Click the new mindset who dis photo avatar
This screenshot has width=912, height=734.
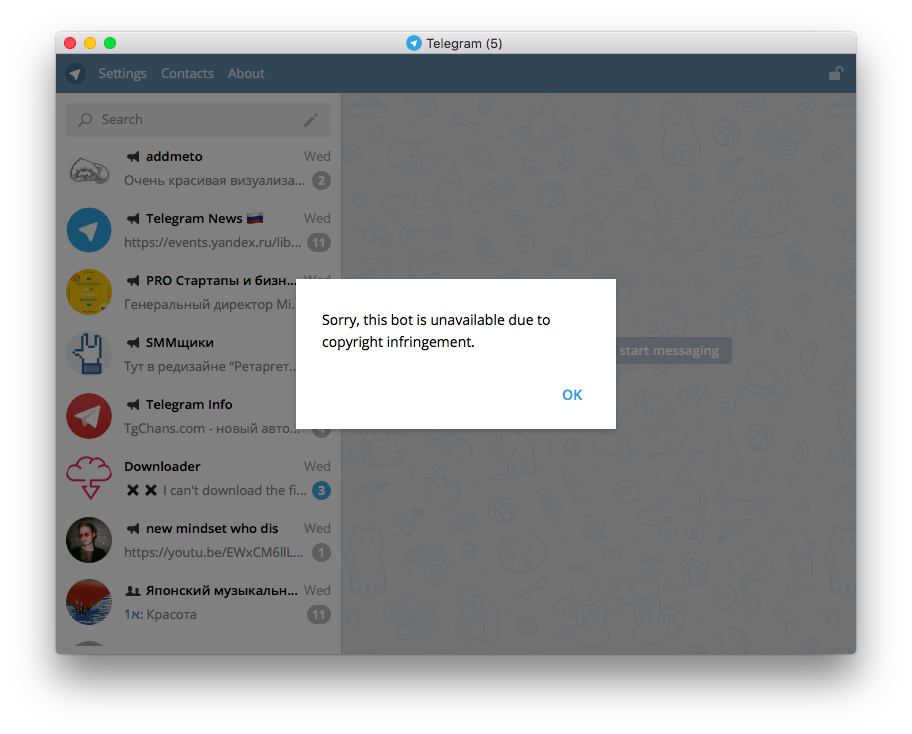tap(89, 540)
